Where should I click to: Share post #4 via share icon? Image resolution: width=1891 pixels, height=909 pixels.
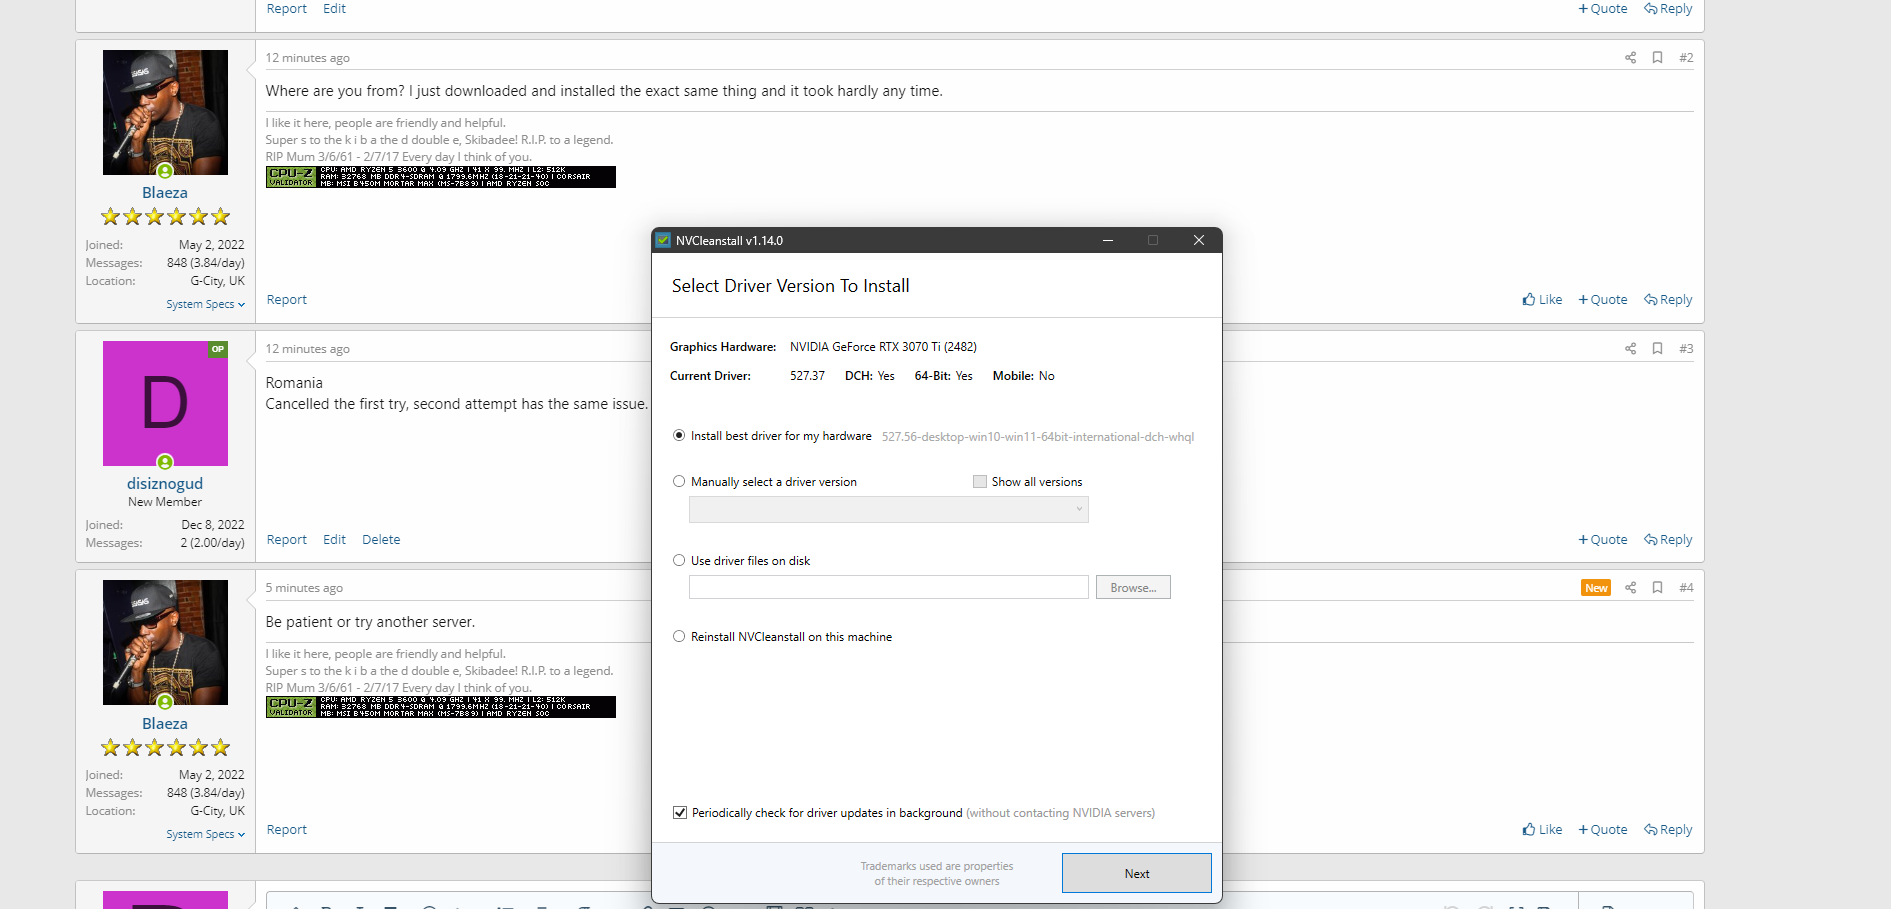[1631, 588]
